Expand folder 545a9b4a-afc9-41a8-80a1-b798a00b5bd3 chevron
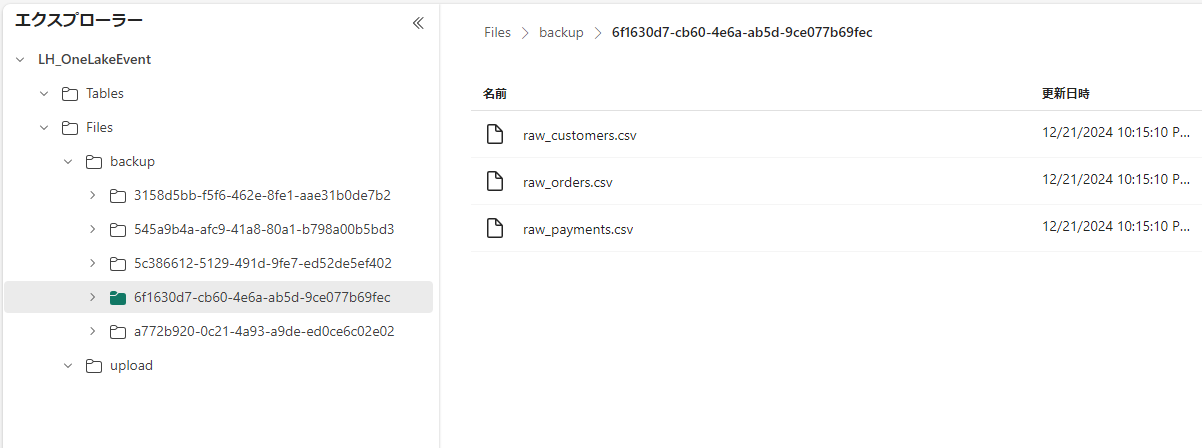 pos(92,229)
